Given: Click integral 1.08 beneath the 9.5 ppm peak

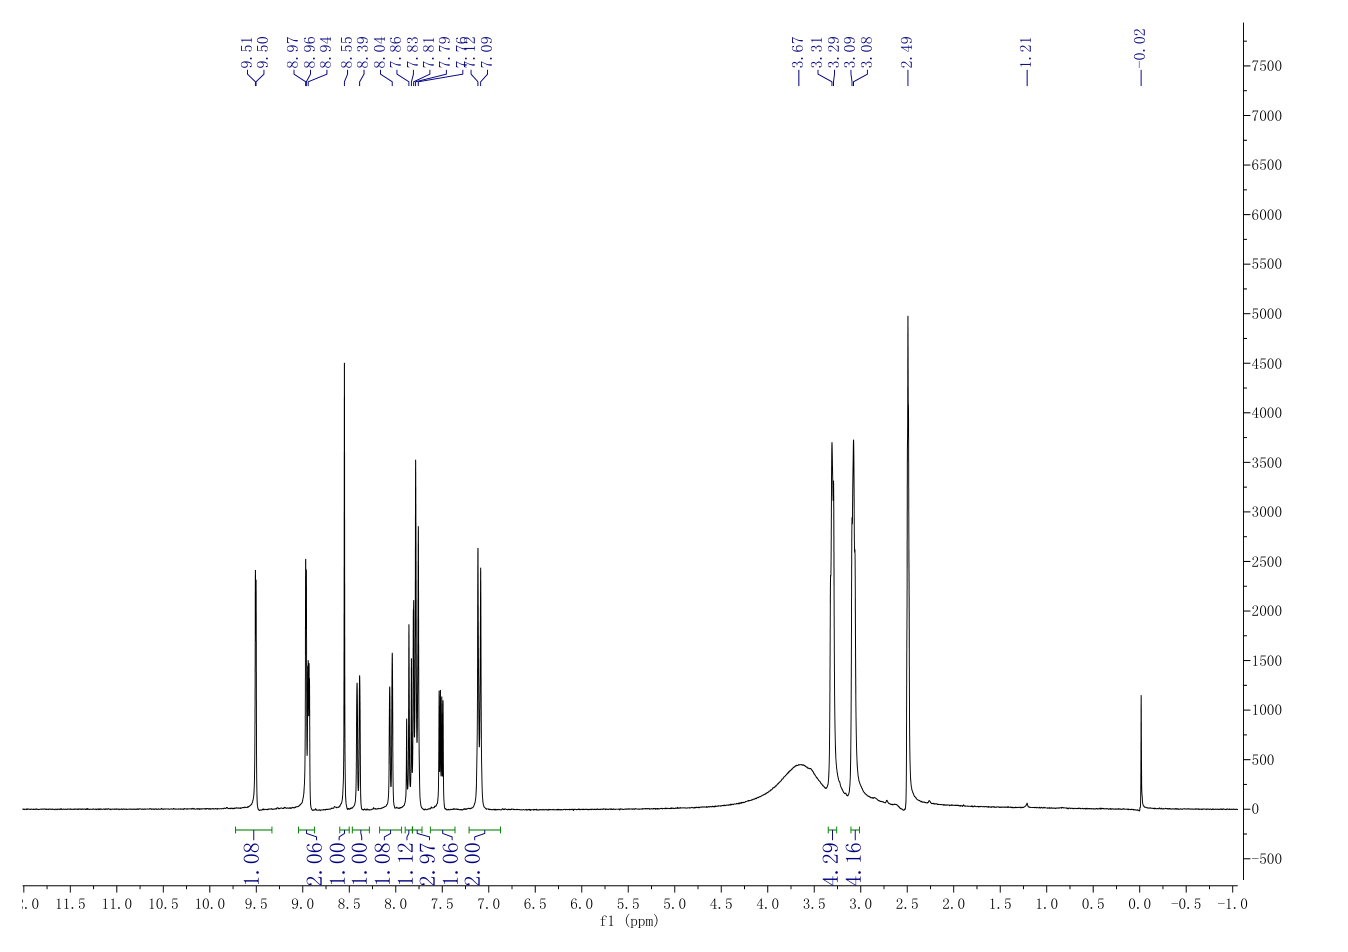Looking at the screenshot, I should coord(252,865).
